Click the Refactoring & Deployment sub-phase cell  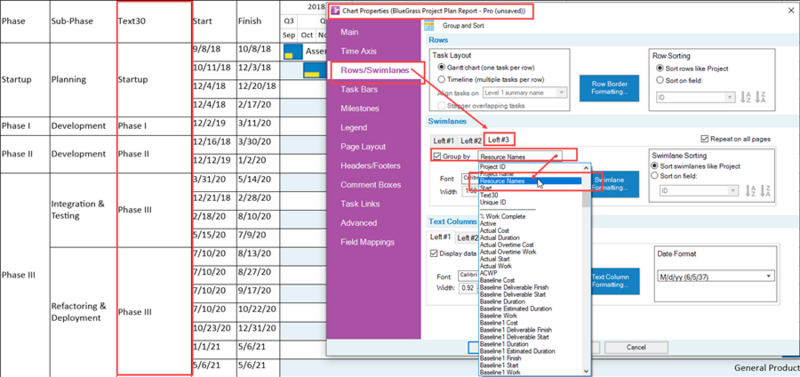point(83,312)
